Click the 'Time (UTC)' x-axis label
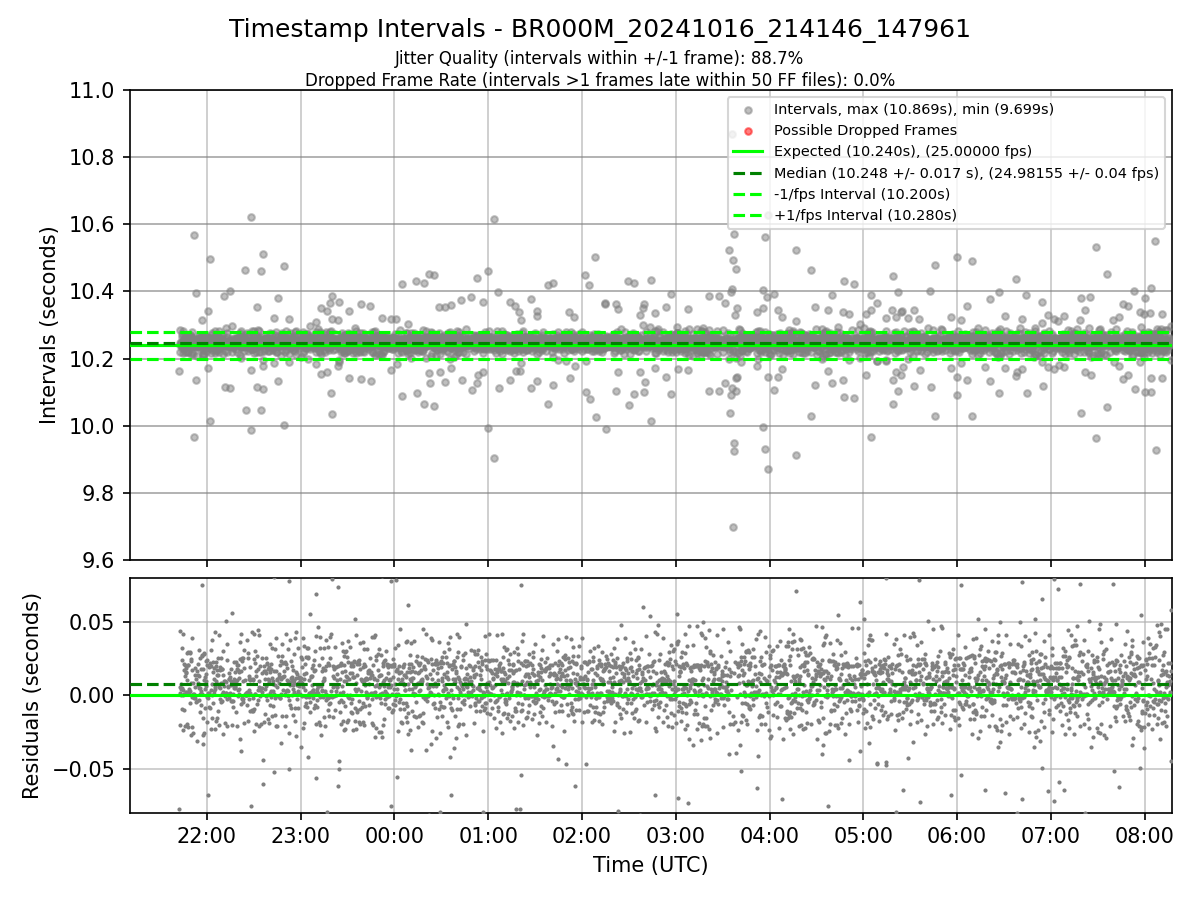 click(650, 865)
